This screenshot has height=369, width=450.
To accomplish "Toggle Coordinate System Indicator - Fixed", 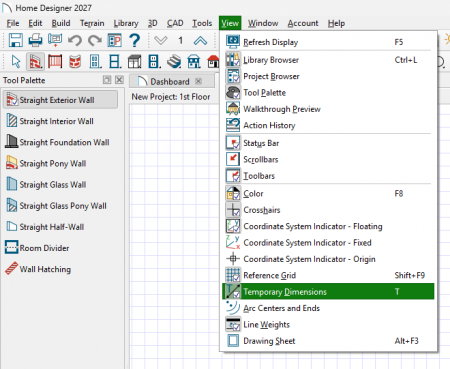I will (328, 243).
